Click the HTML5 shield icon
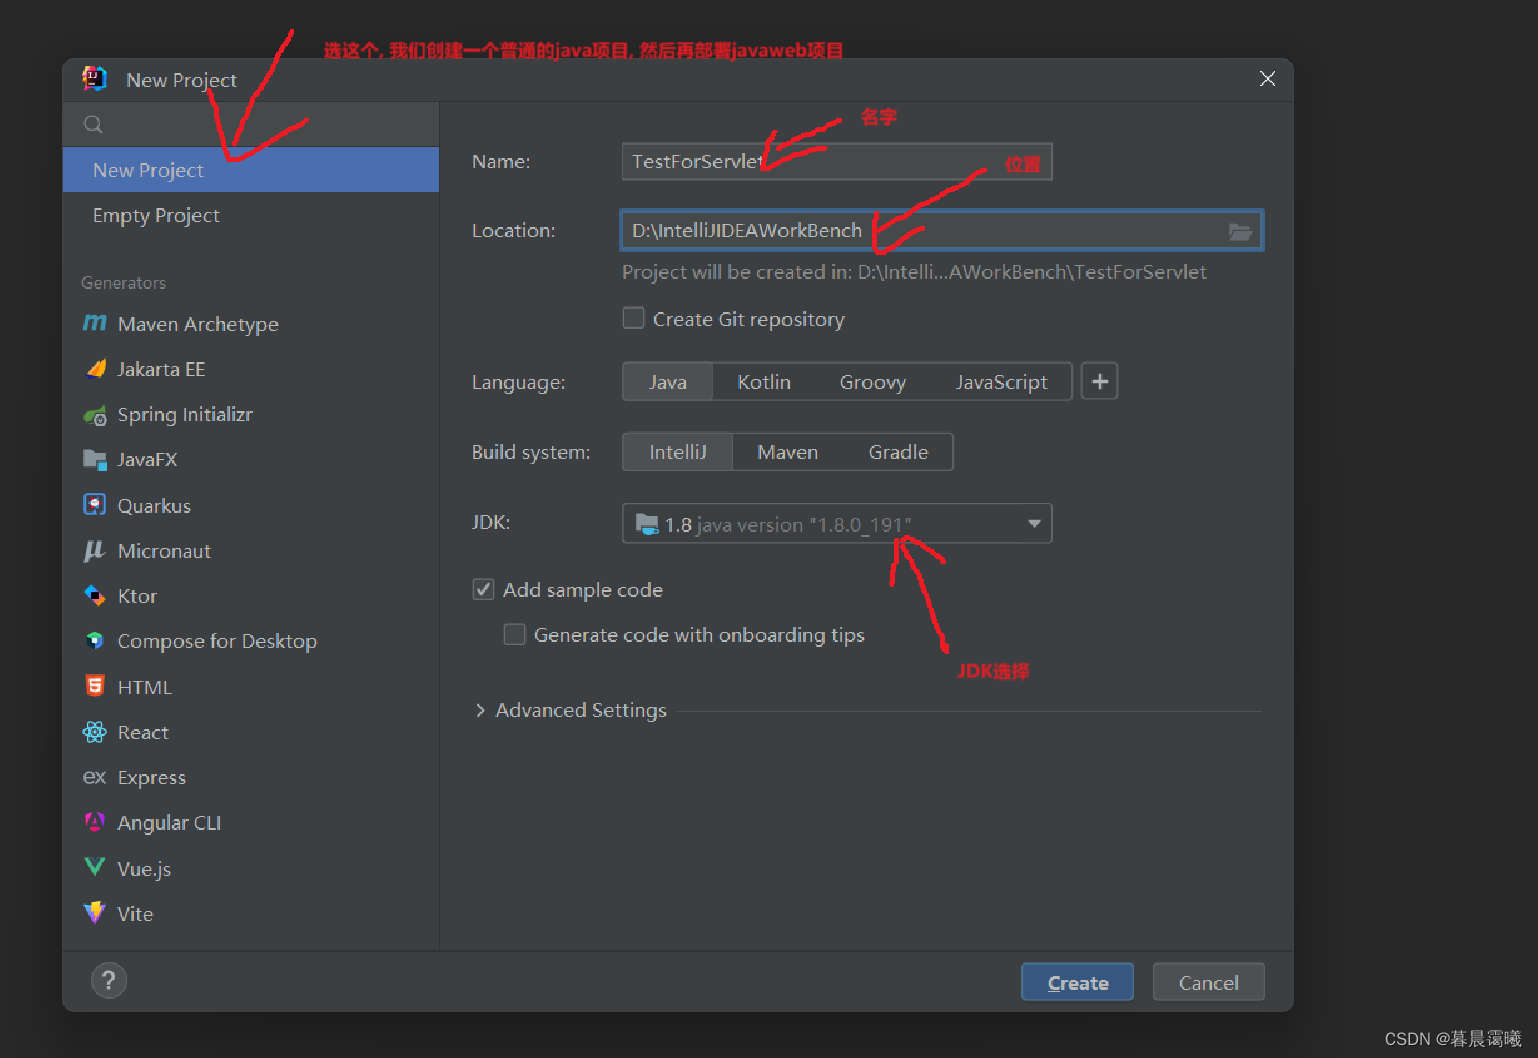Viewport: 1538px width, 1058px height. (x=95, y=686)
